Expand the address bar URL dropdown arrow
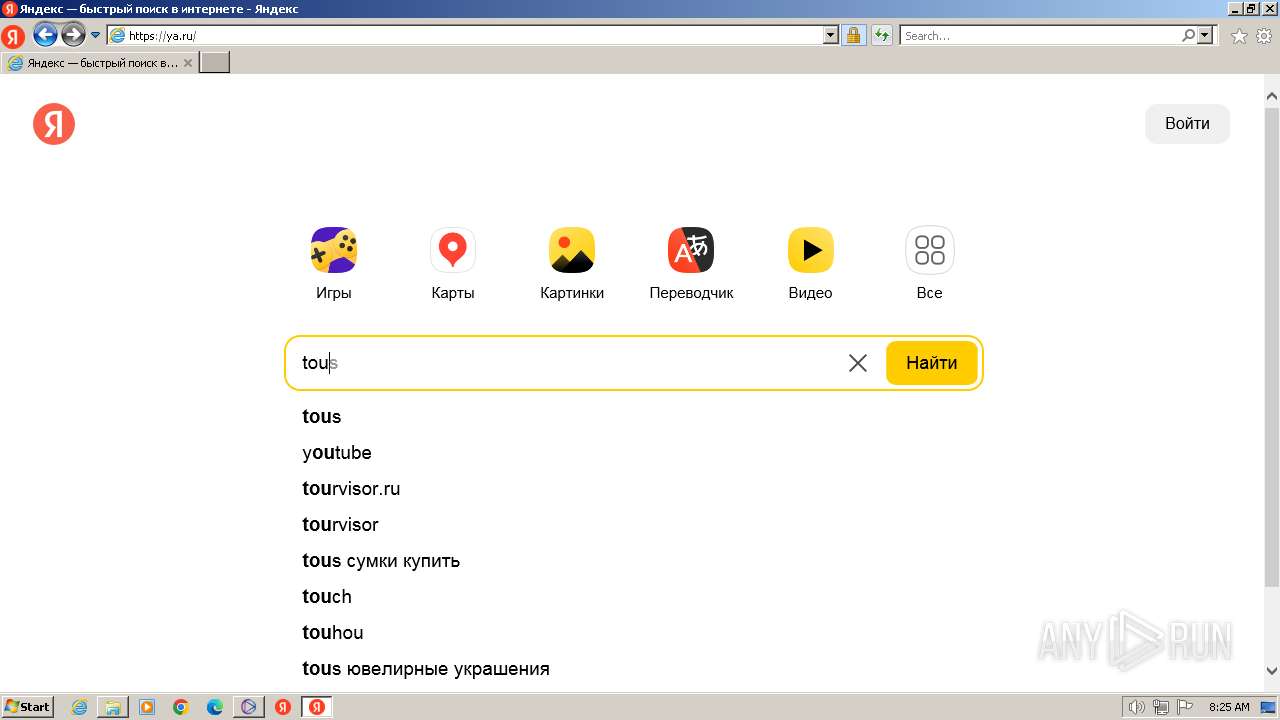 [831, 35]
